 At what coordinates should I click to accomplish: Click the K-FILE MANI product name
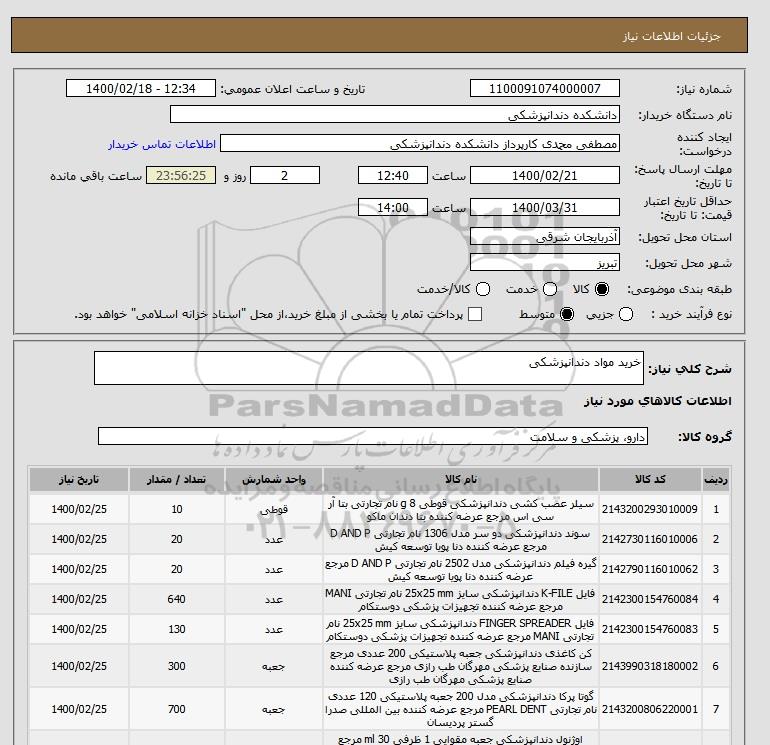point(461,600)
